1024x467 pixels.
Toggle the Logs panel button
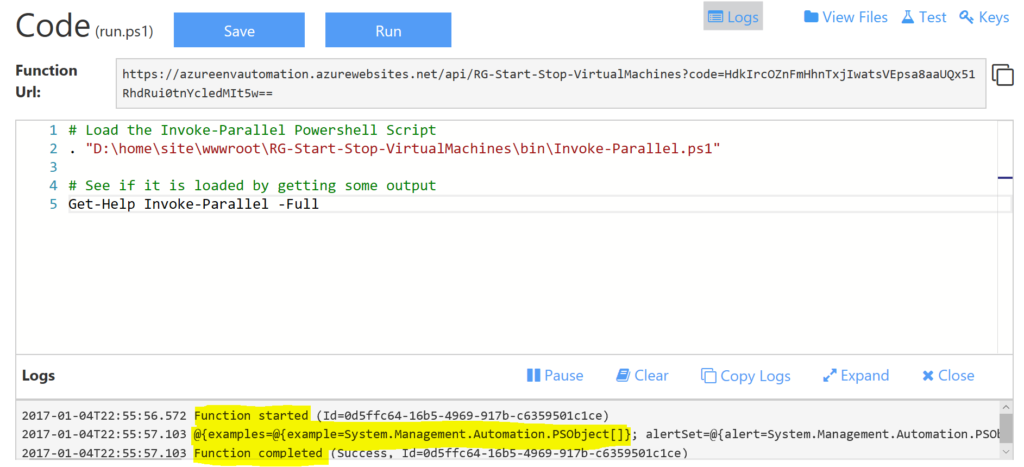(x=732, y=17)
